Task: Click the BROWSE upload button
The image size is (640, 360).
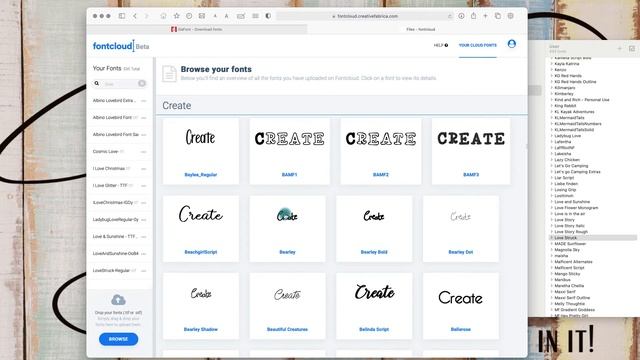Action: click(118, 339)
